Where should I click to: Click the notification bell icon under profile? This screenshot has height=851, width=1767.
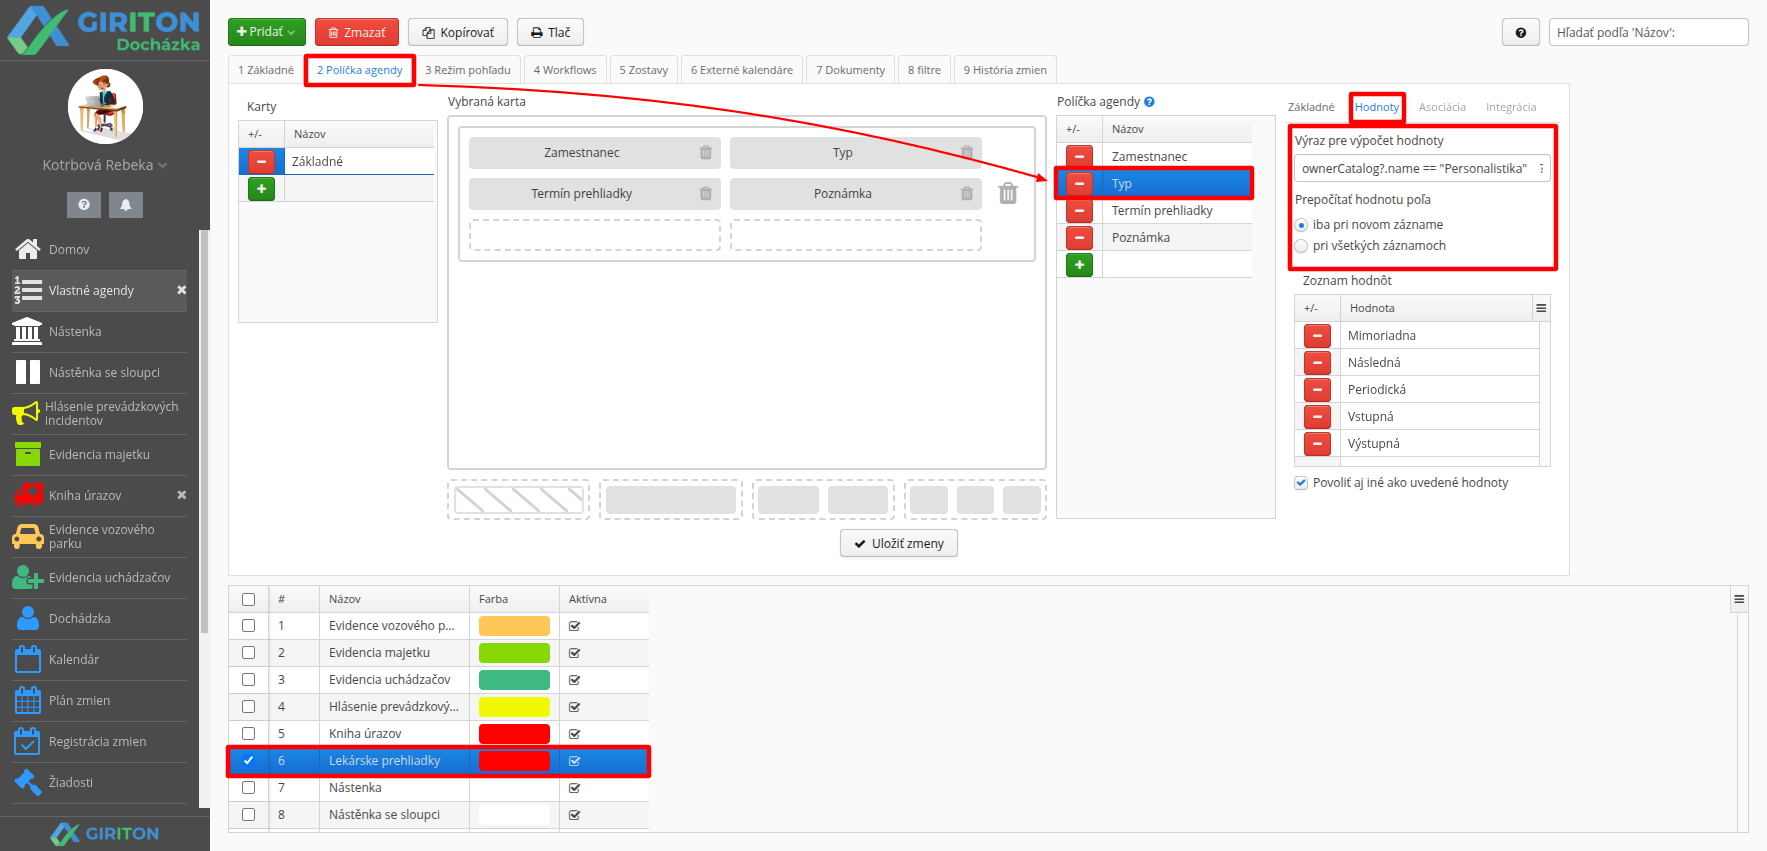[x=126, y=204]
